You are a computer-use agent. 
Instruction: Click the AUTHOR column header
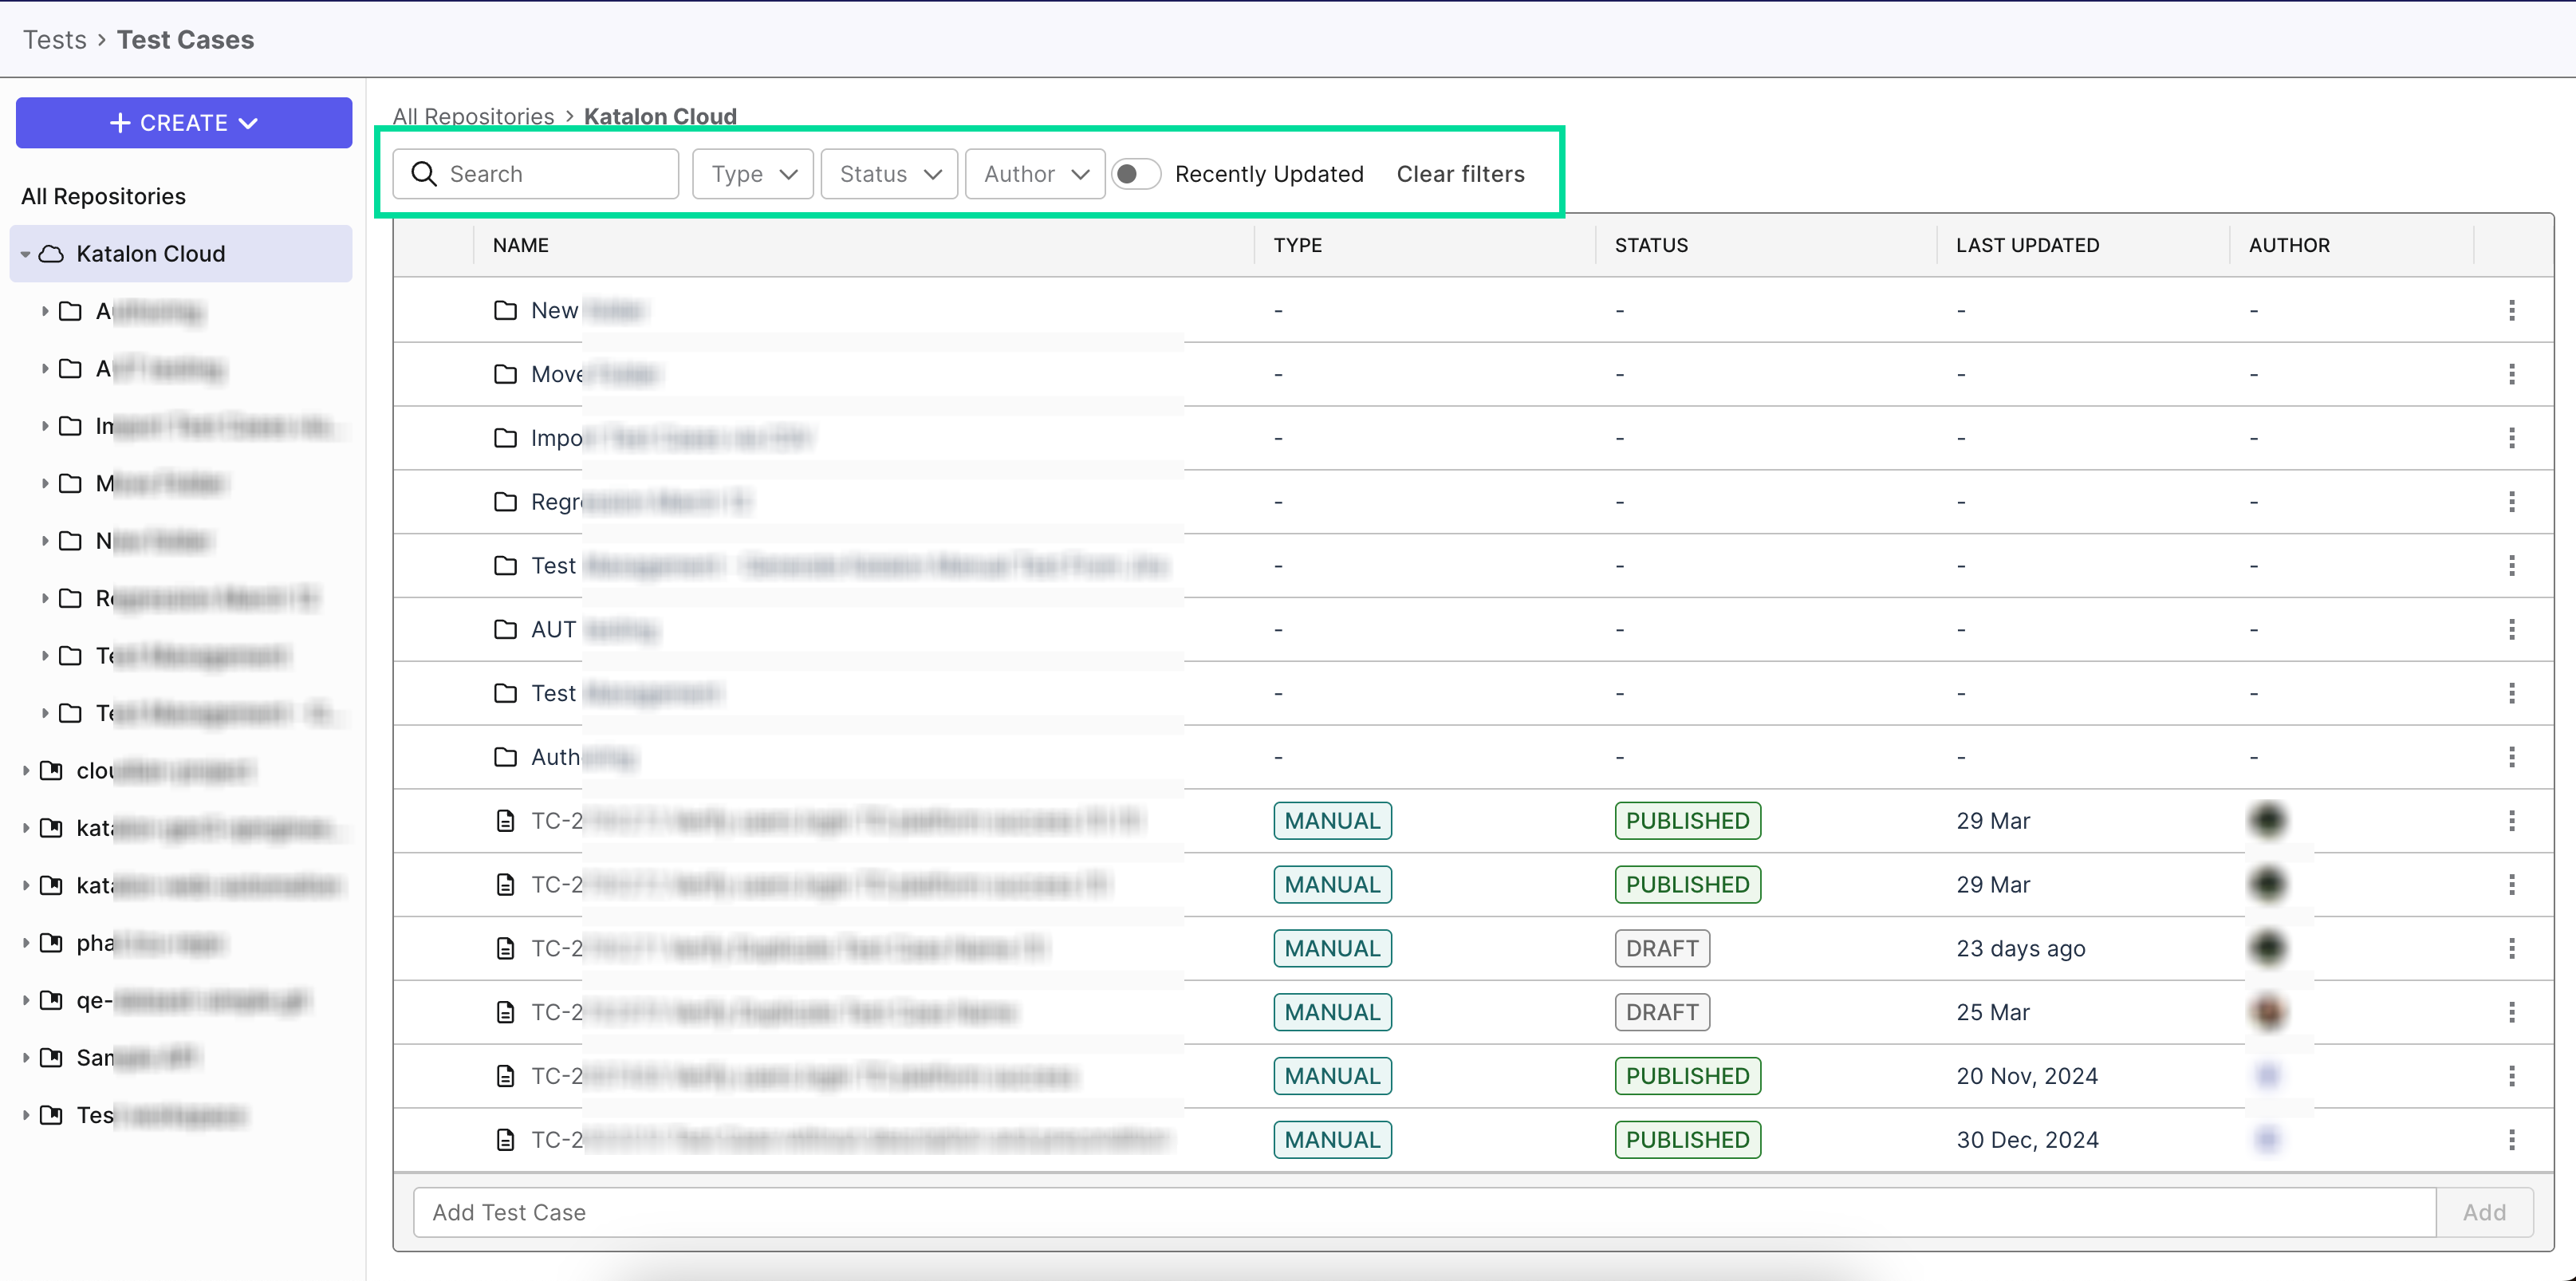pos(2289,245)
